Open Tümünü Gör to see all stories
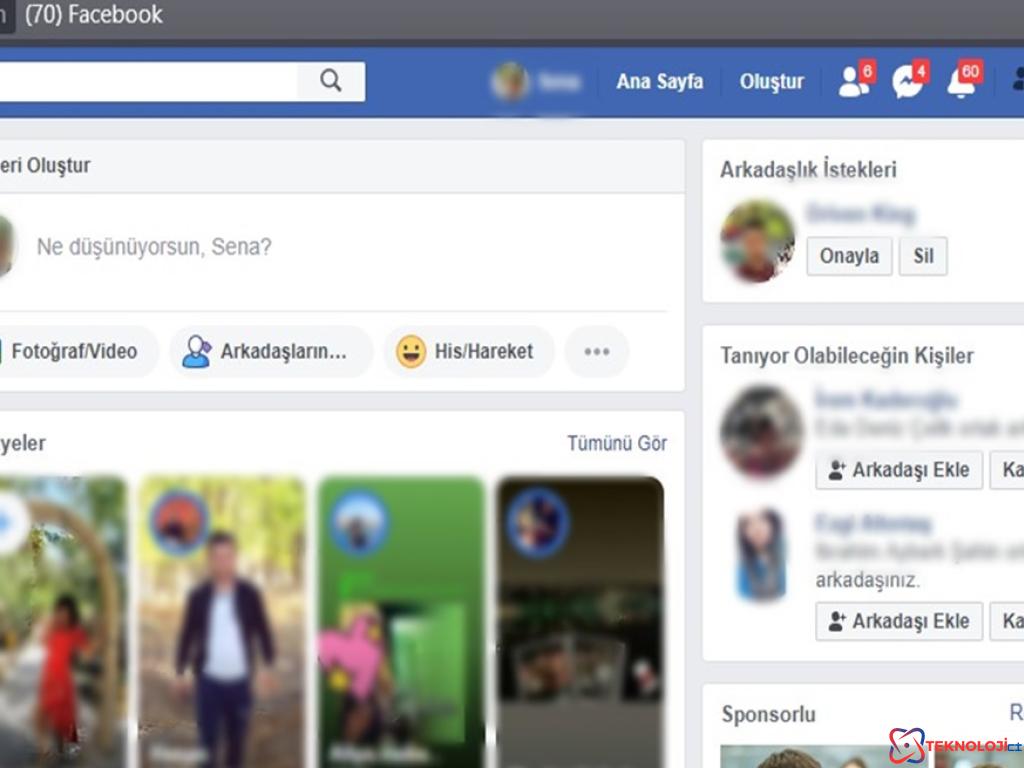Image resolution: width=1024 pixels, height=768 pixels. [x=616, y=443]
